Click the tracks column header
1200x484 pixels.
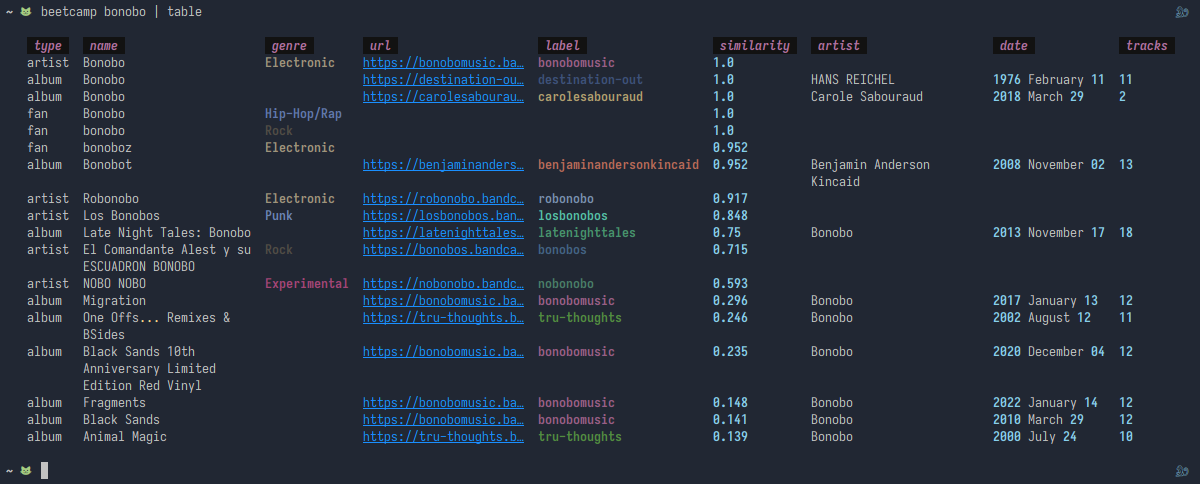click(1146, 46)
